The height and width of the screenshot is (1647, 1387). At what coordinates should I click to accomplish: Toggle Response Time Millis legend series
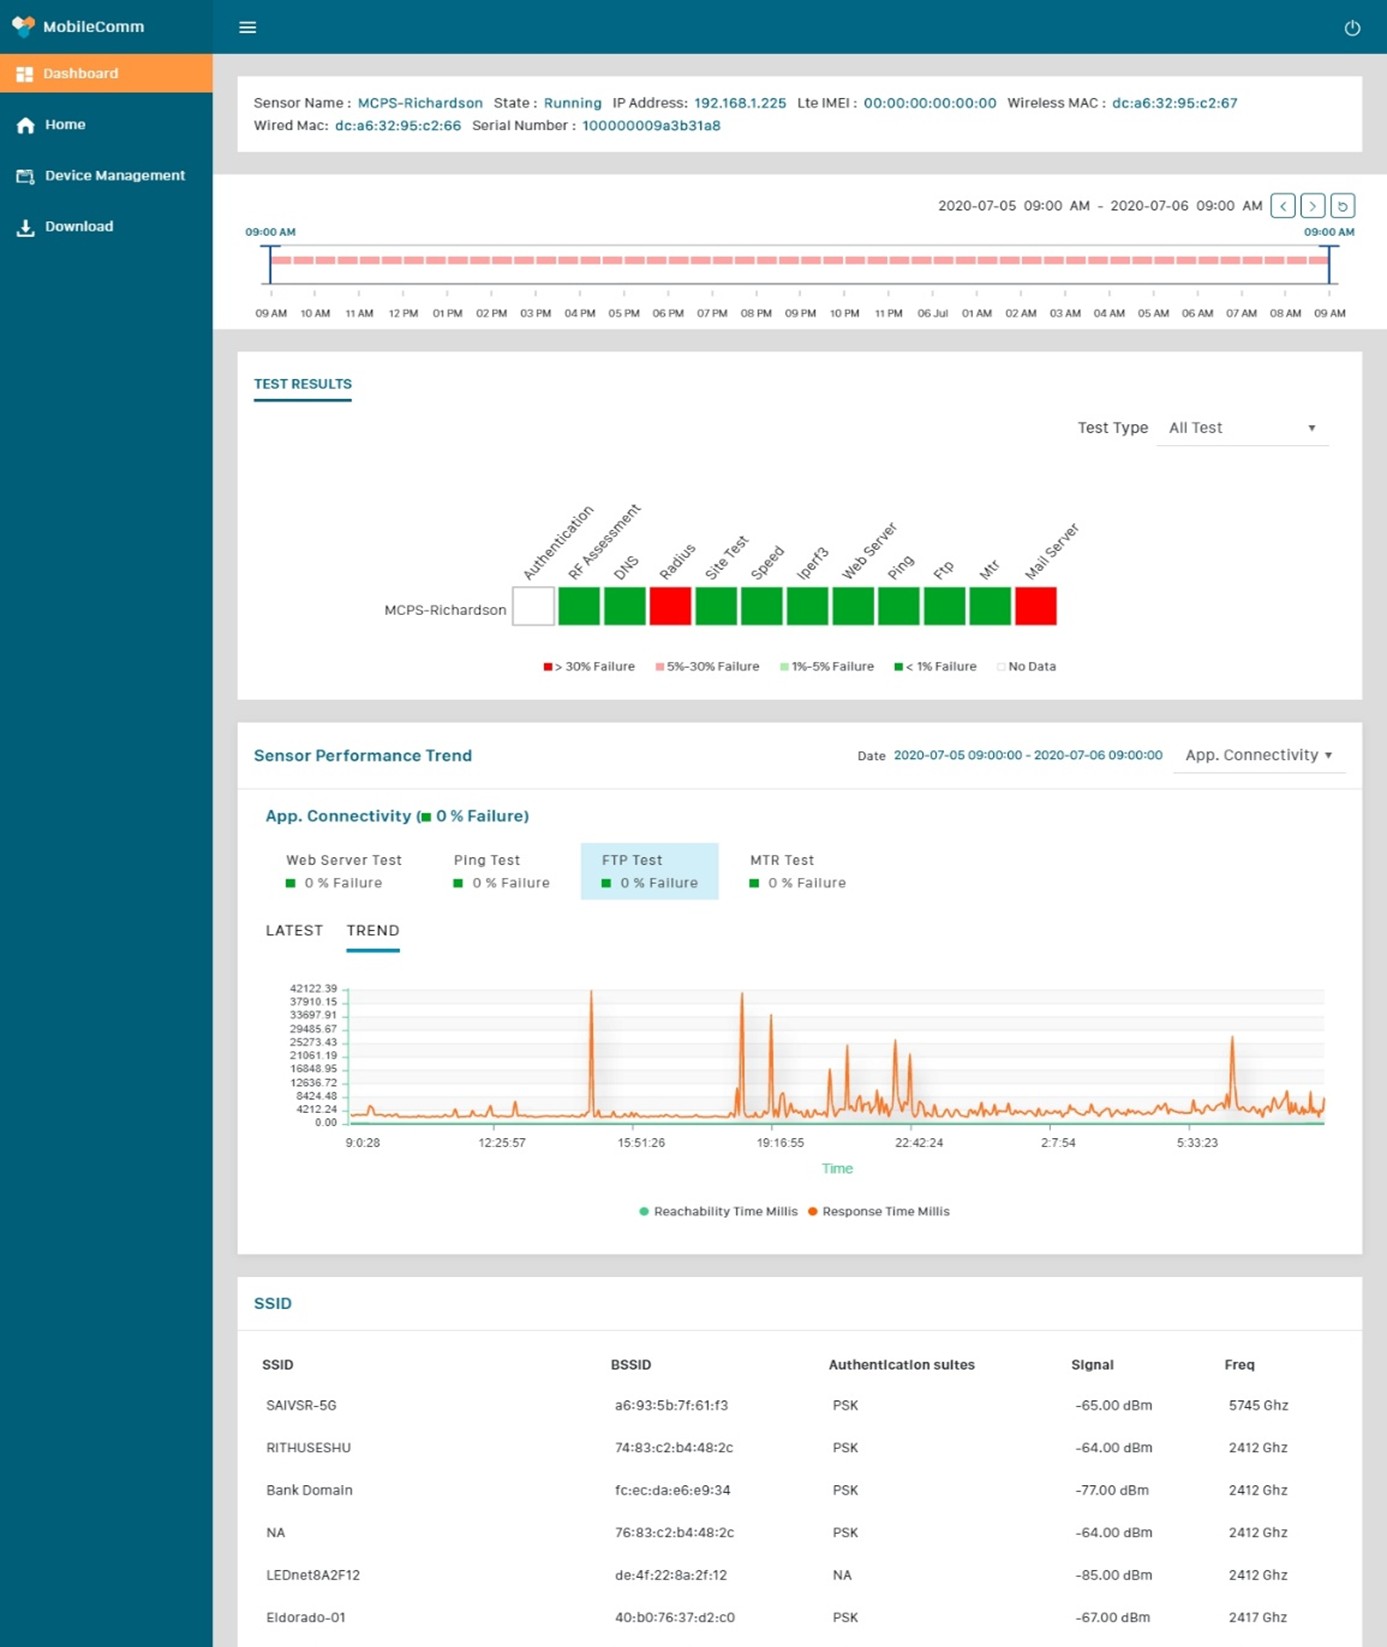click(x=878, y=1211)
